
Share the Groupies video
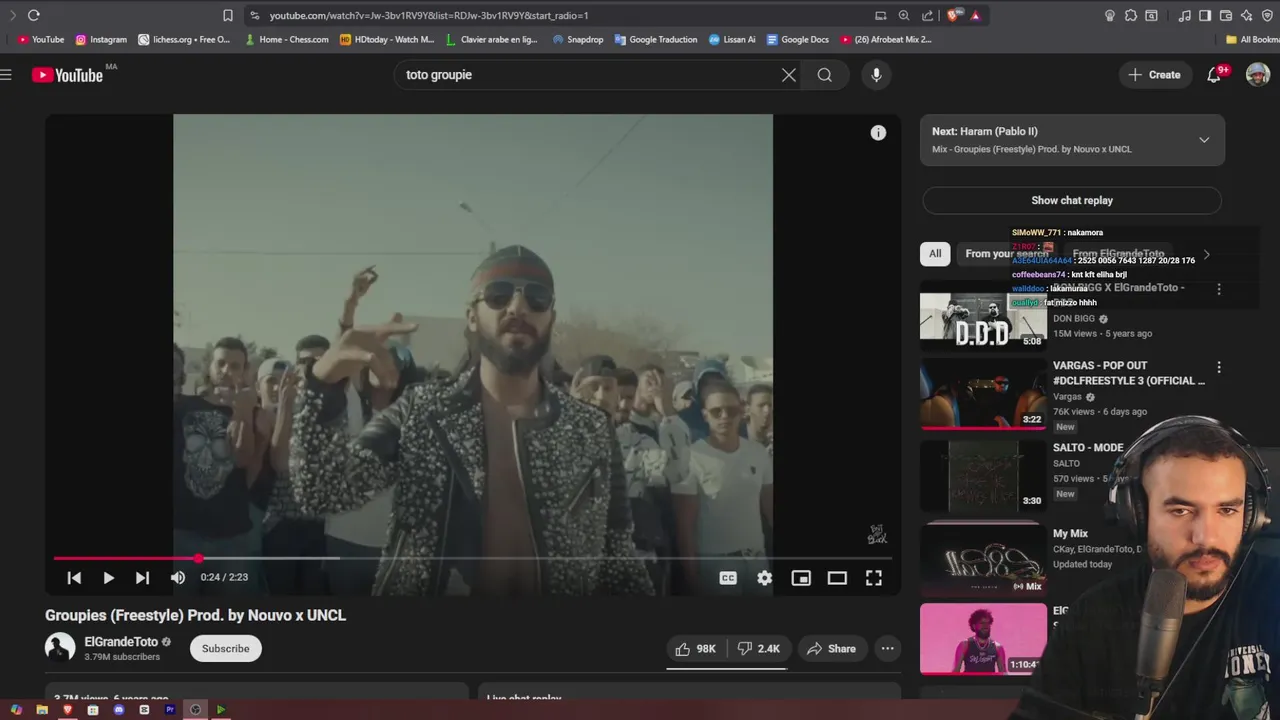tap(832, 649)
